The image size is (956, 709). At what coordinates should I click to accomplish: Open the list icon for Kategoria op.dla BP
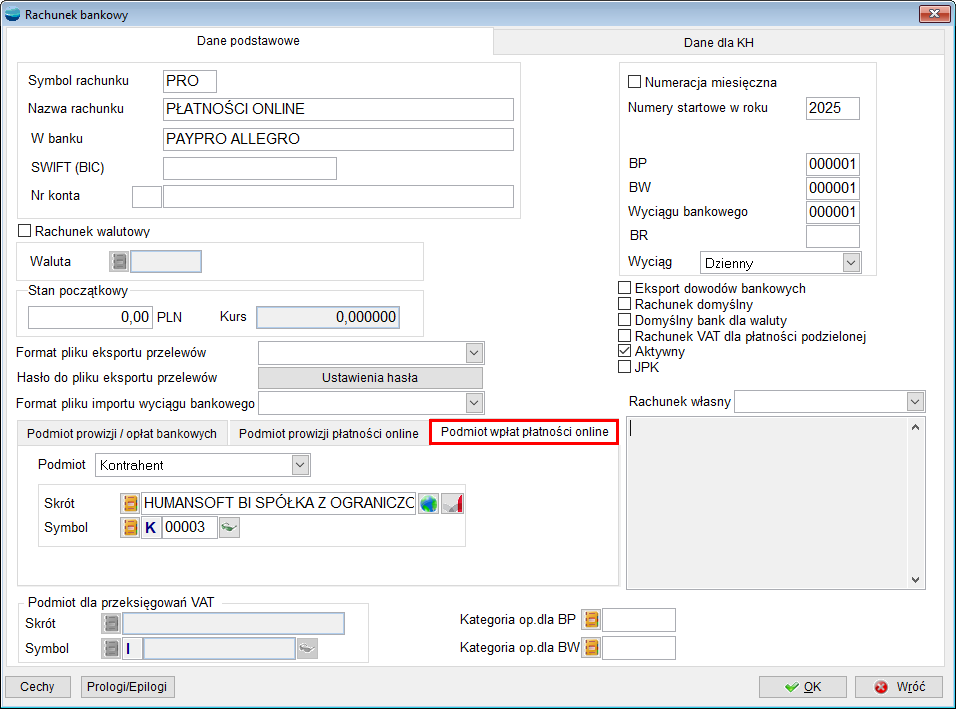(x=591, y=620)
